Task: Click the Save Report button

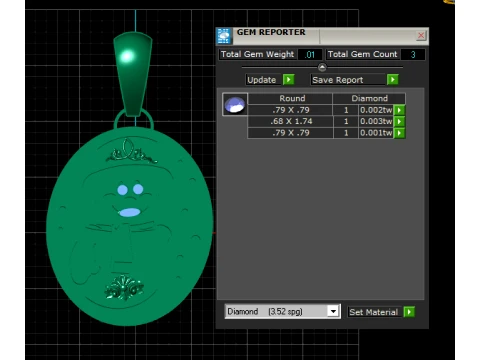Action: [348, 80]
